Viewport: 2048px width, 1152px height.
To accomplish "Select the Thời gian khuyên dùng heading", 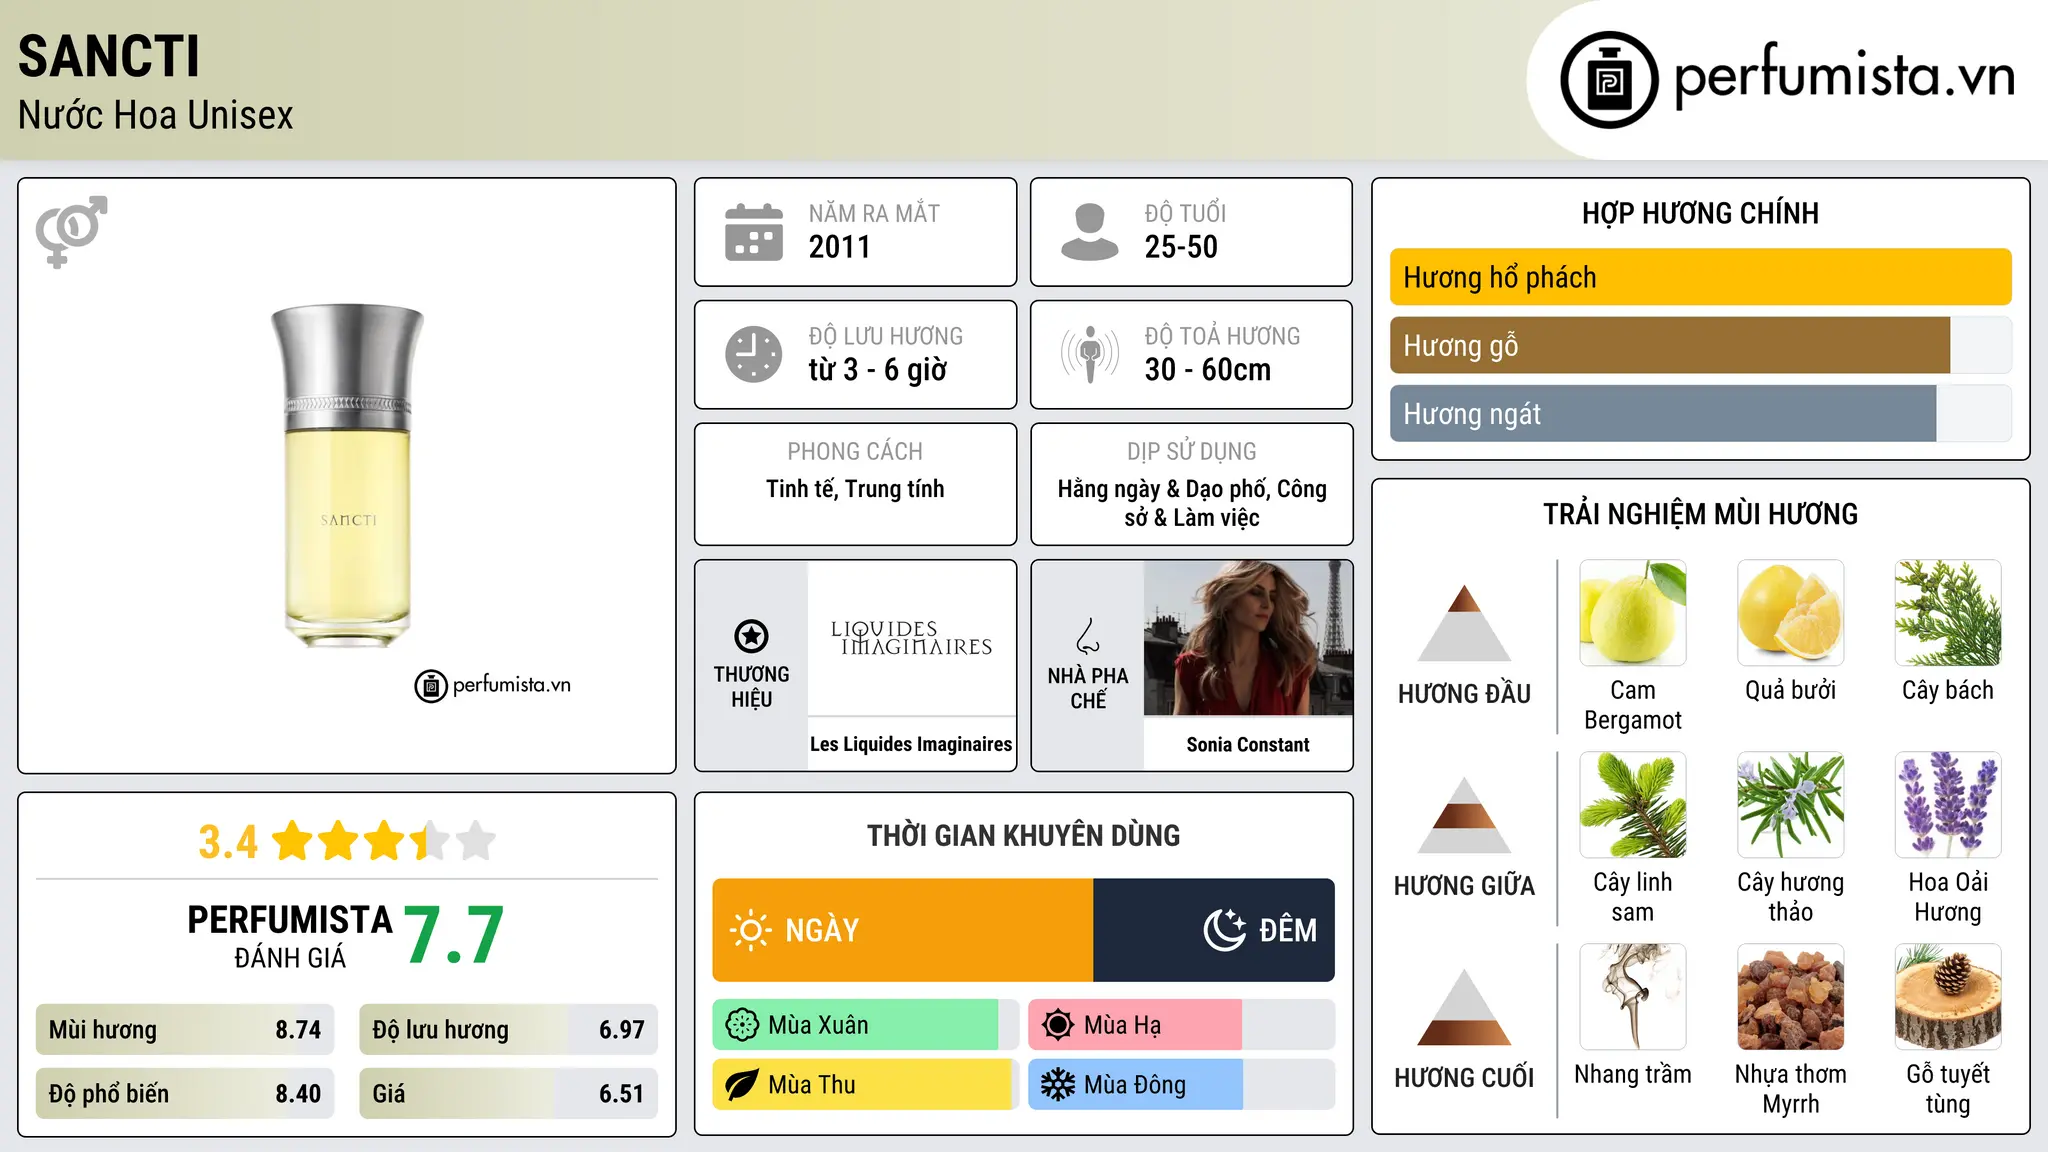I will pos(1023,835).
